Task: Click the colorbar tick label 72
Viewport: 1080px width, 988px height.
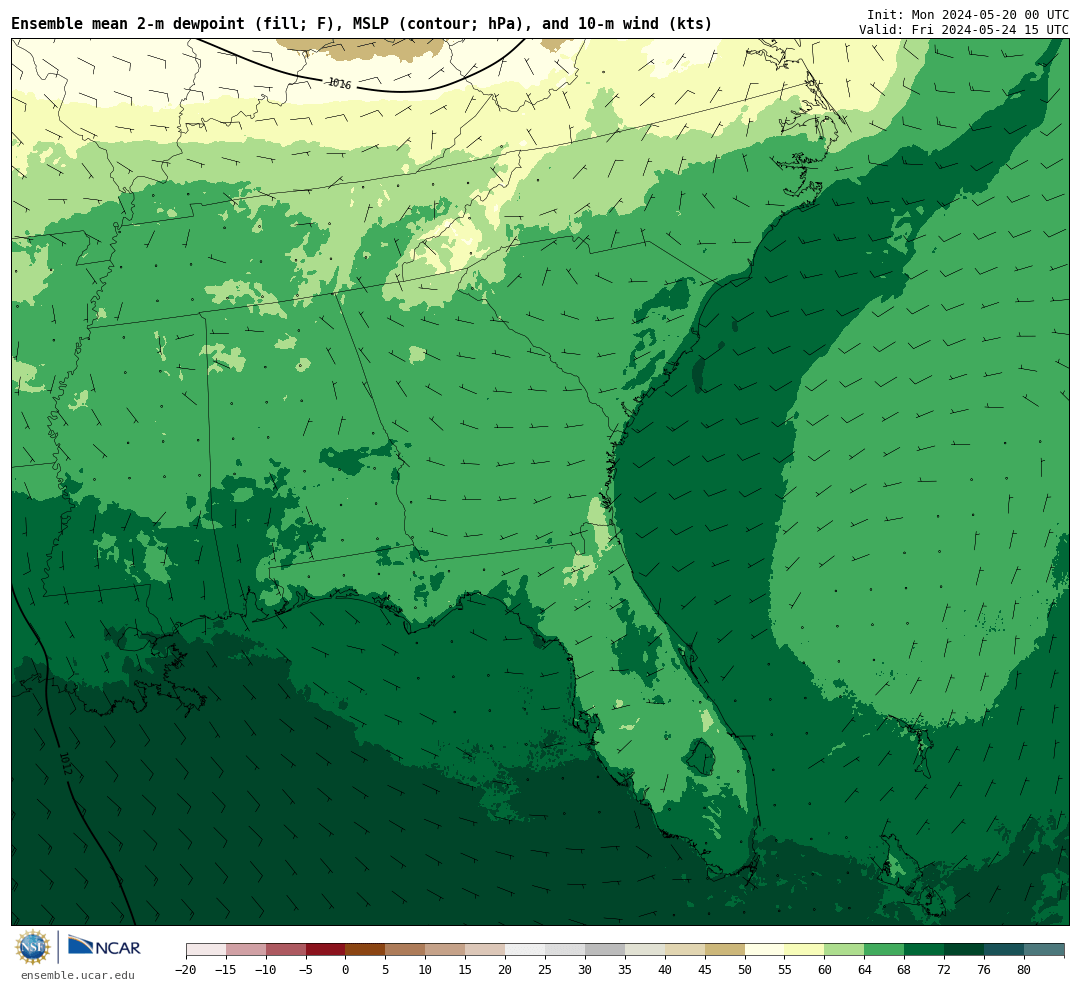Action: 944,969
